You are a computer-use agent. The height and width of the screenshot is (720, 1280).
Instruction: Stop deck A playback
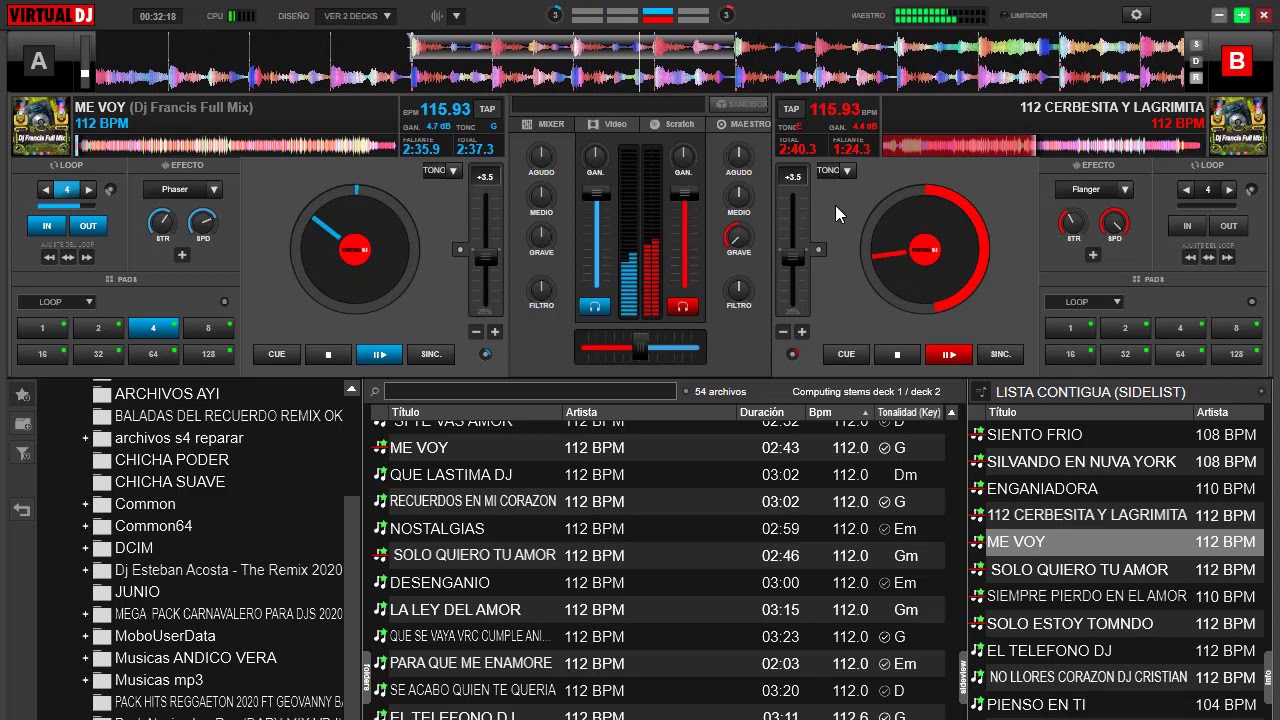click(328, 354)
